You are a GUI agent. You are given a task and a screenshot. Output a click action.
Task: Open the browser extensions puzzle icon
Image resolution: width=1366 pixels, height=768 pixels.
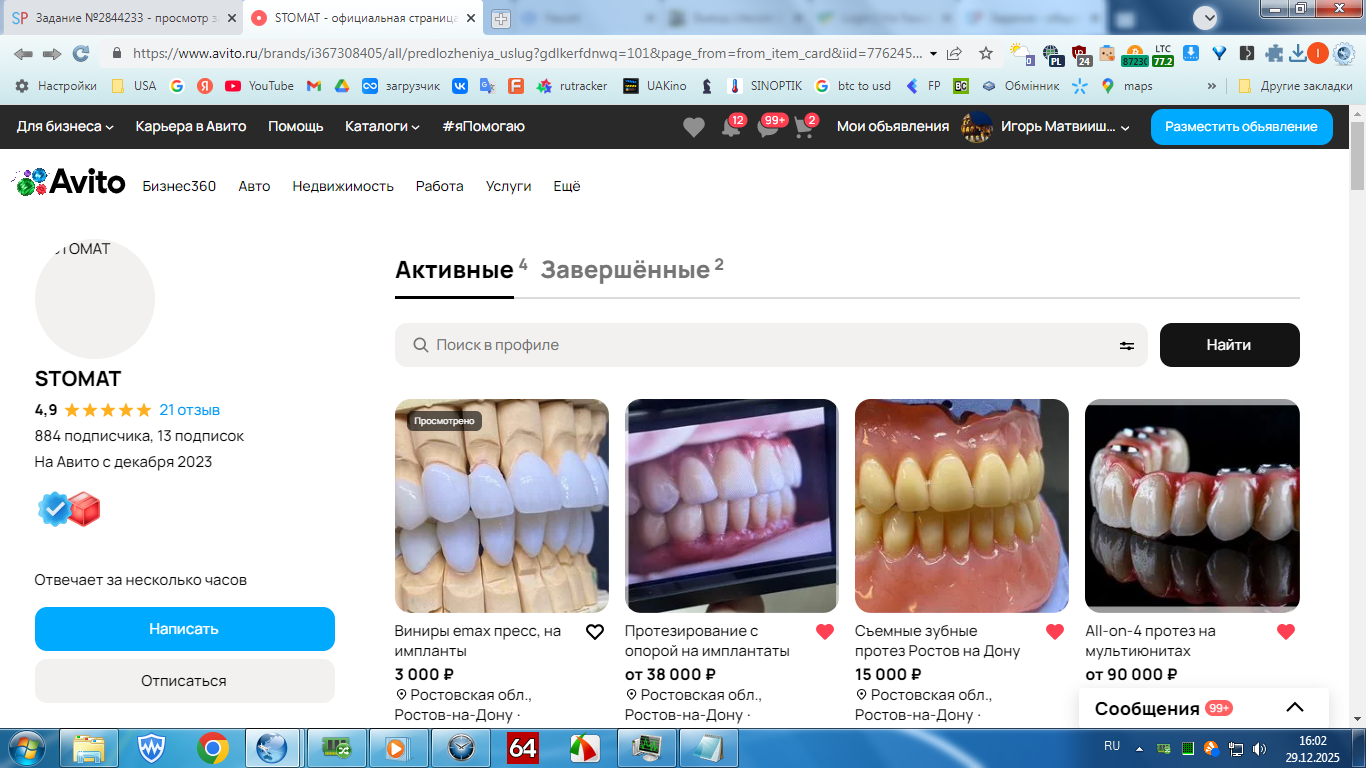tap(1274, 53)
